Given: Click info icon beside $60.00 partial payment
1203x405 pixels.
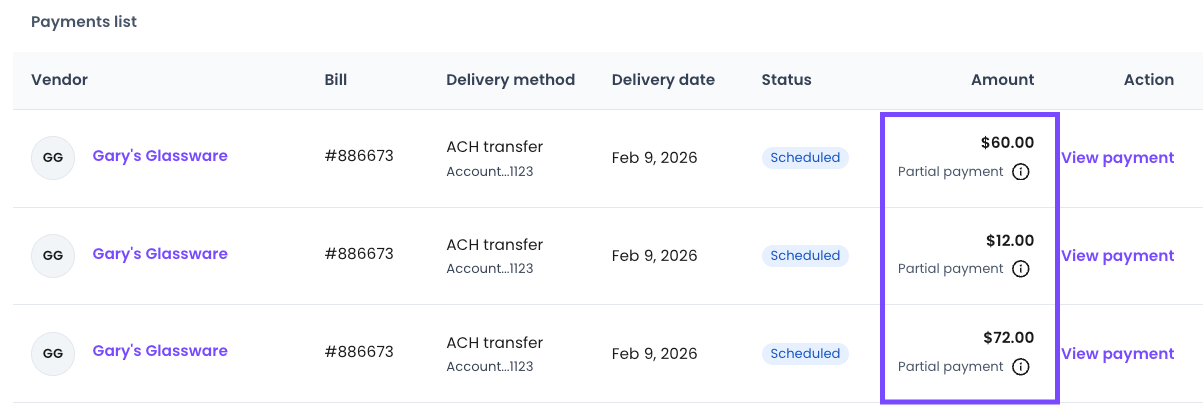Looking at the screenshot, I should coord(1020,171).
